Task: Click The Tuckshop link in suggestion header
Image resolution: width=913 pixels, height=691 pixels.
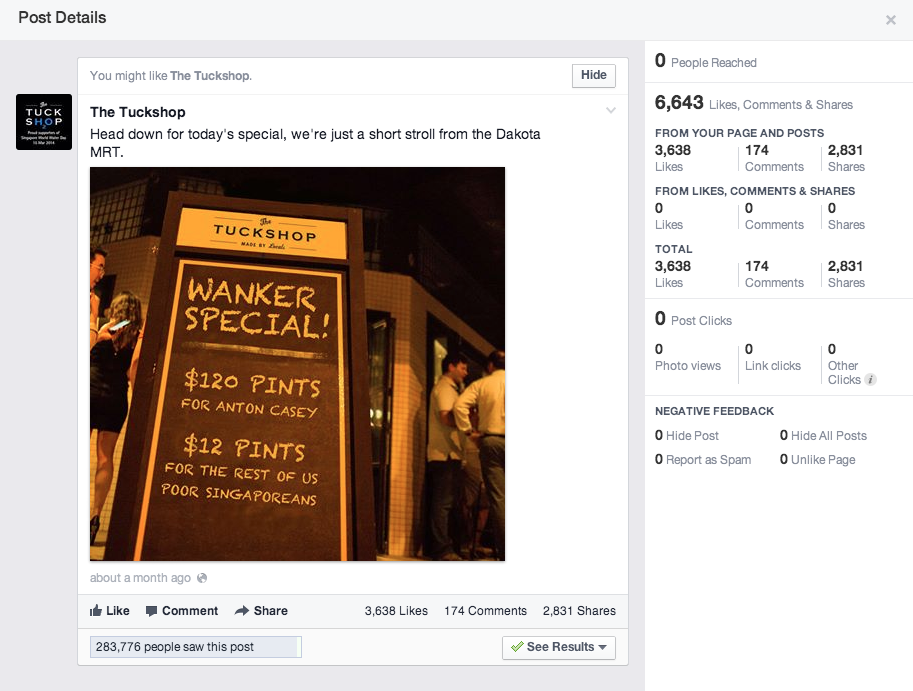Action: [210, 75]
